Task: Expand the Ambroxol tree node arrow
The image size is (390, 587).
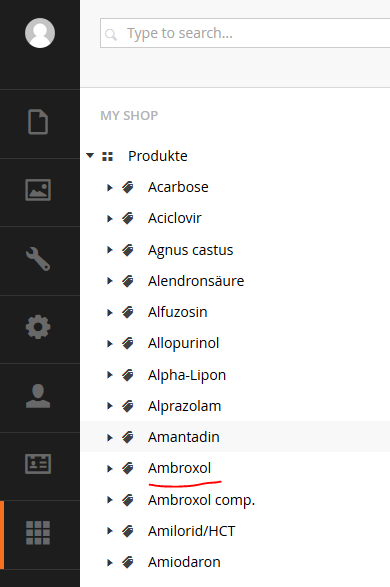Action: [110, 468]
